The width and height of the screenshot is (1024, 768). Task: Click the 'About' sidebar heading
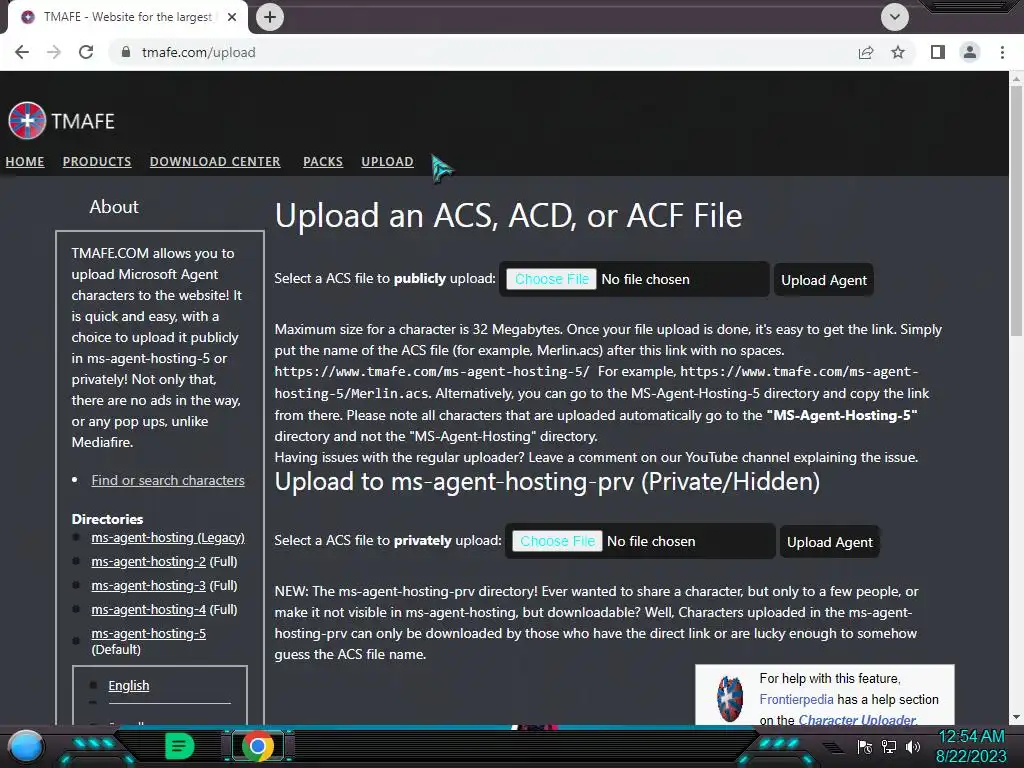click(114, 206)
